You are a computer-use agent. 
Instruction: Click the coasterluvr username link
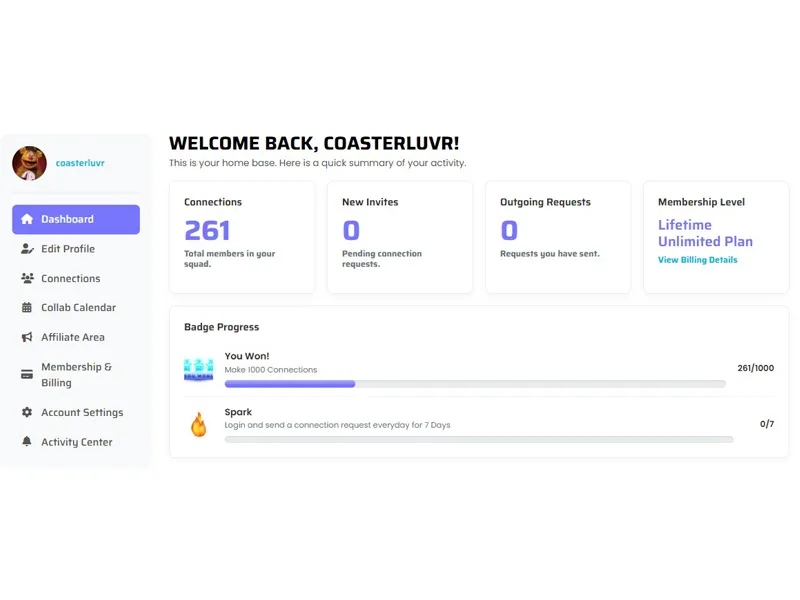pyautogui.click(x=80, y=163)
